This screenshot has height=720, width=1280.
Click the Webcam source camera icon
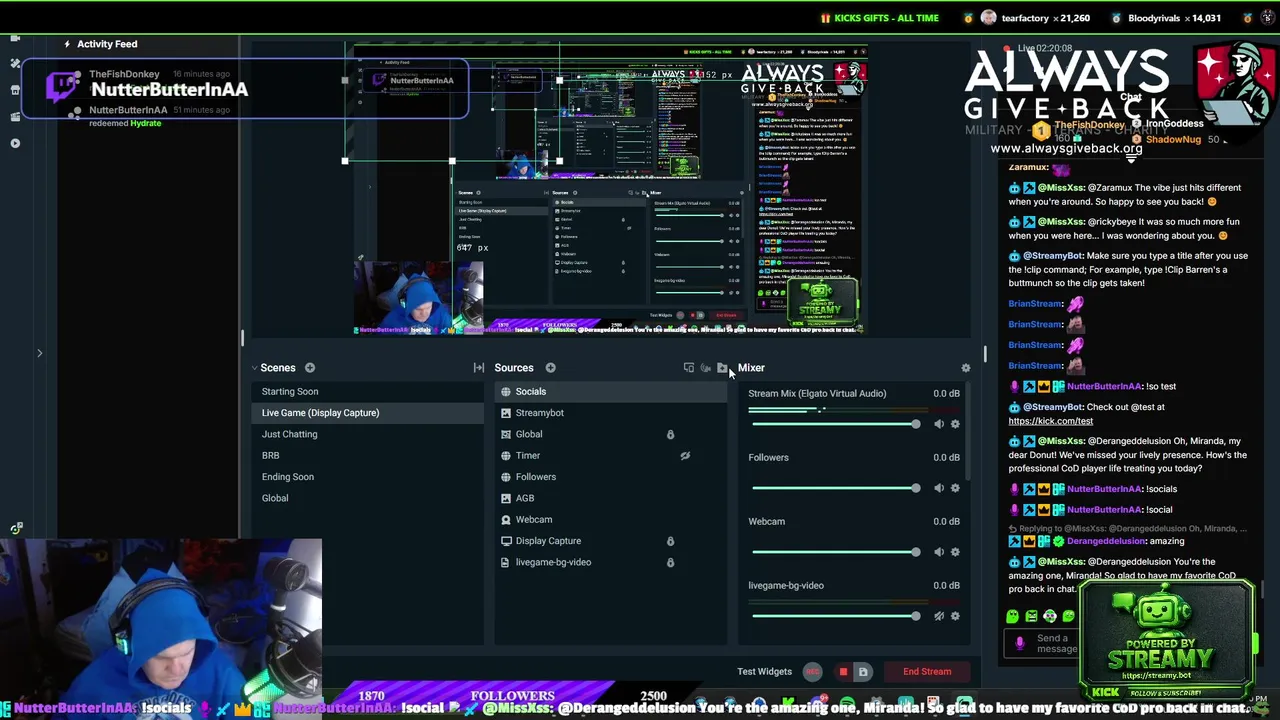[x=506, y=520]
